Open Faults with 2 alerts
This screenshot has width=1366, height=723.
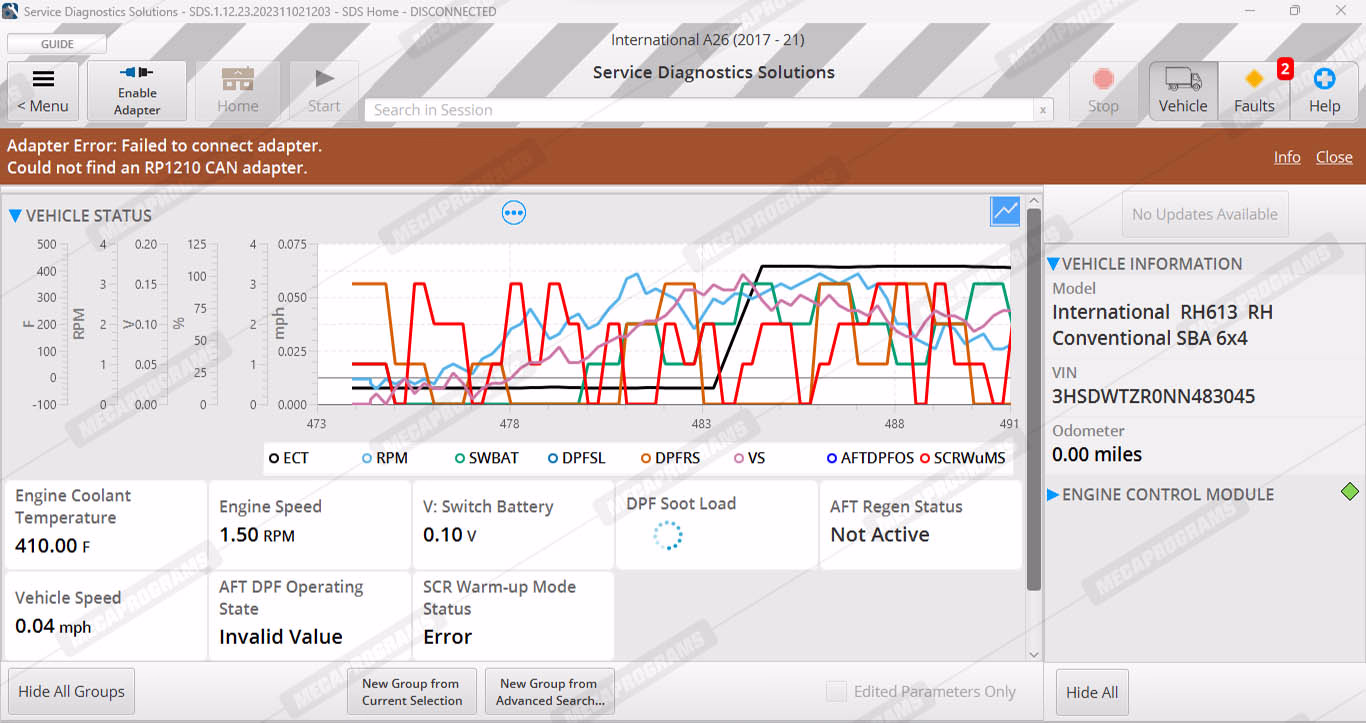coord(1254,91)
